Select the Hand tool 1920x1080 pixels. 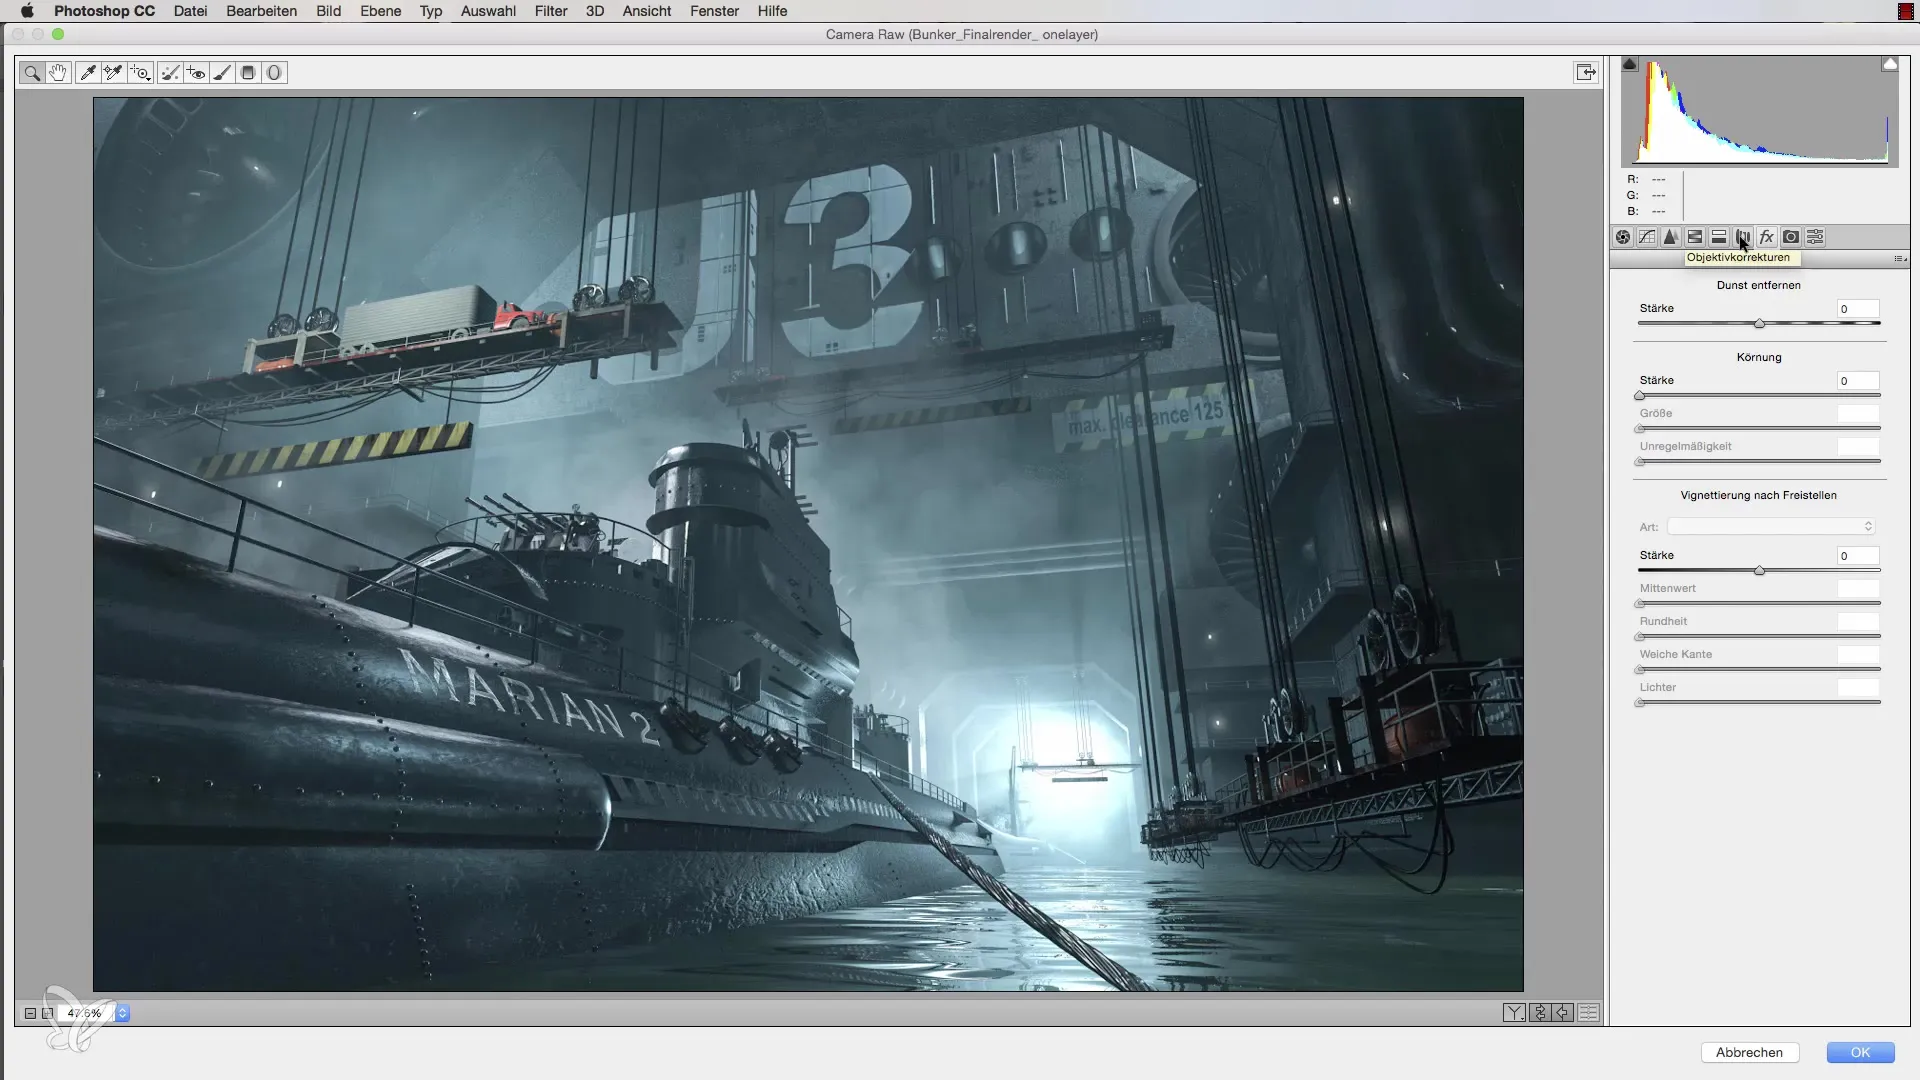point(58,73)
